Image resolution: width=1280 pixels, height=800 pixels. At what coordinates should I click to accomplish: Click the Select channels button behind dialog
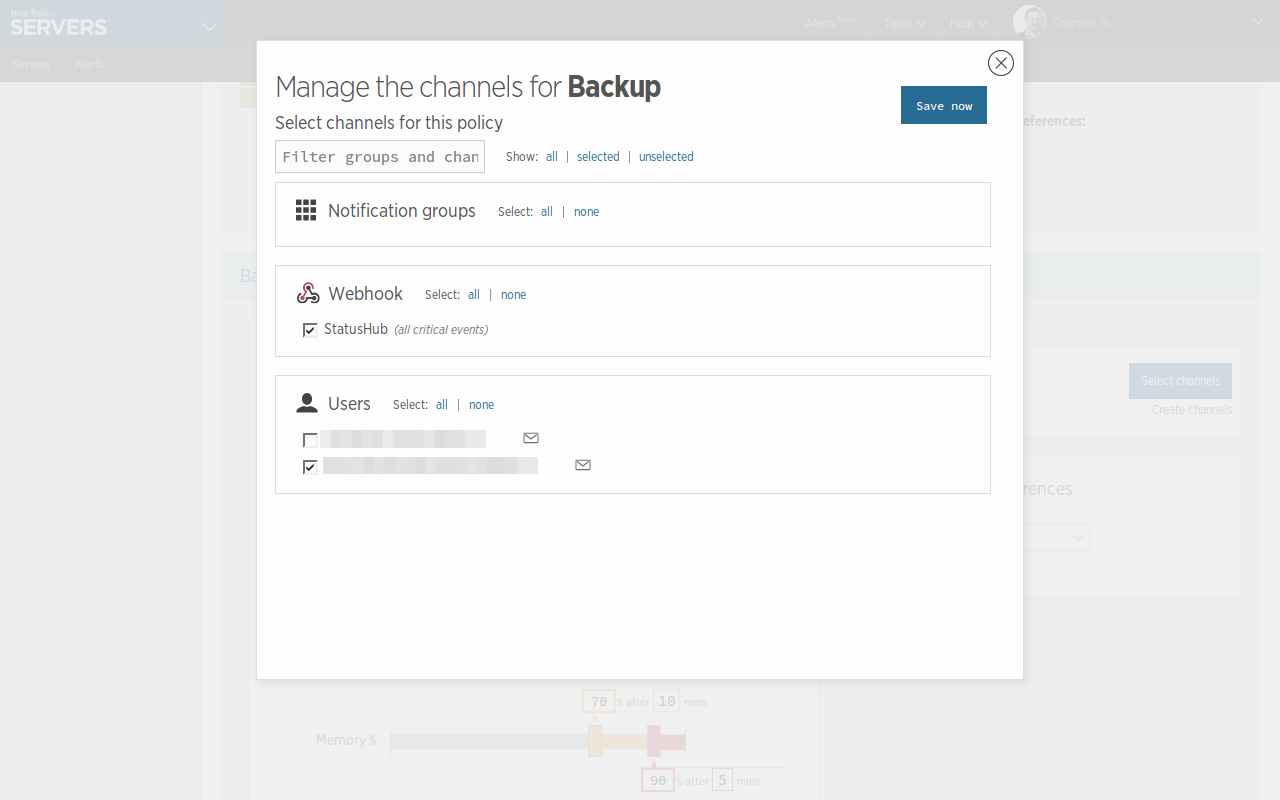[x=1180, y=381]
